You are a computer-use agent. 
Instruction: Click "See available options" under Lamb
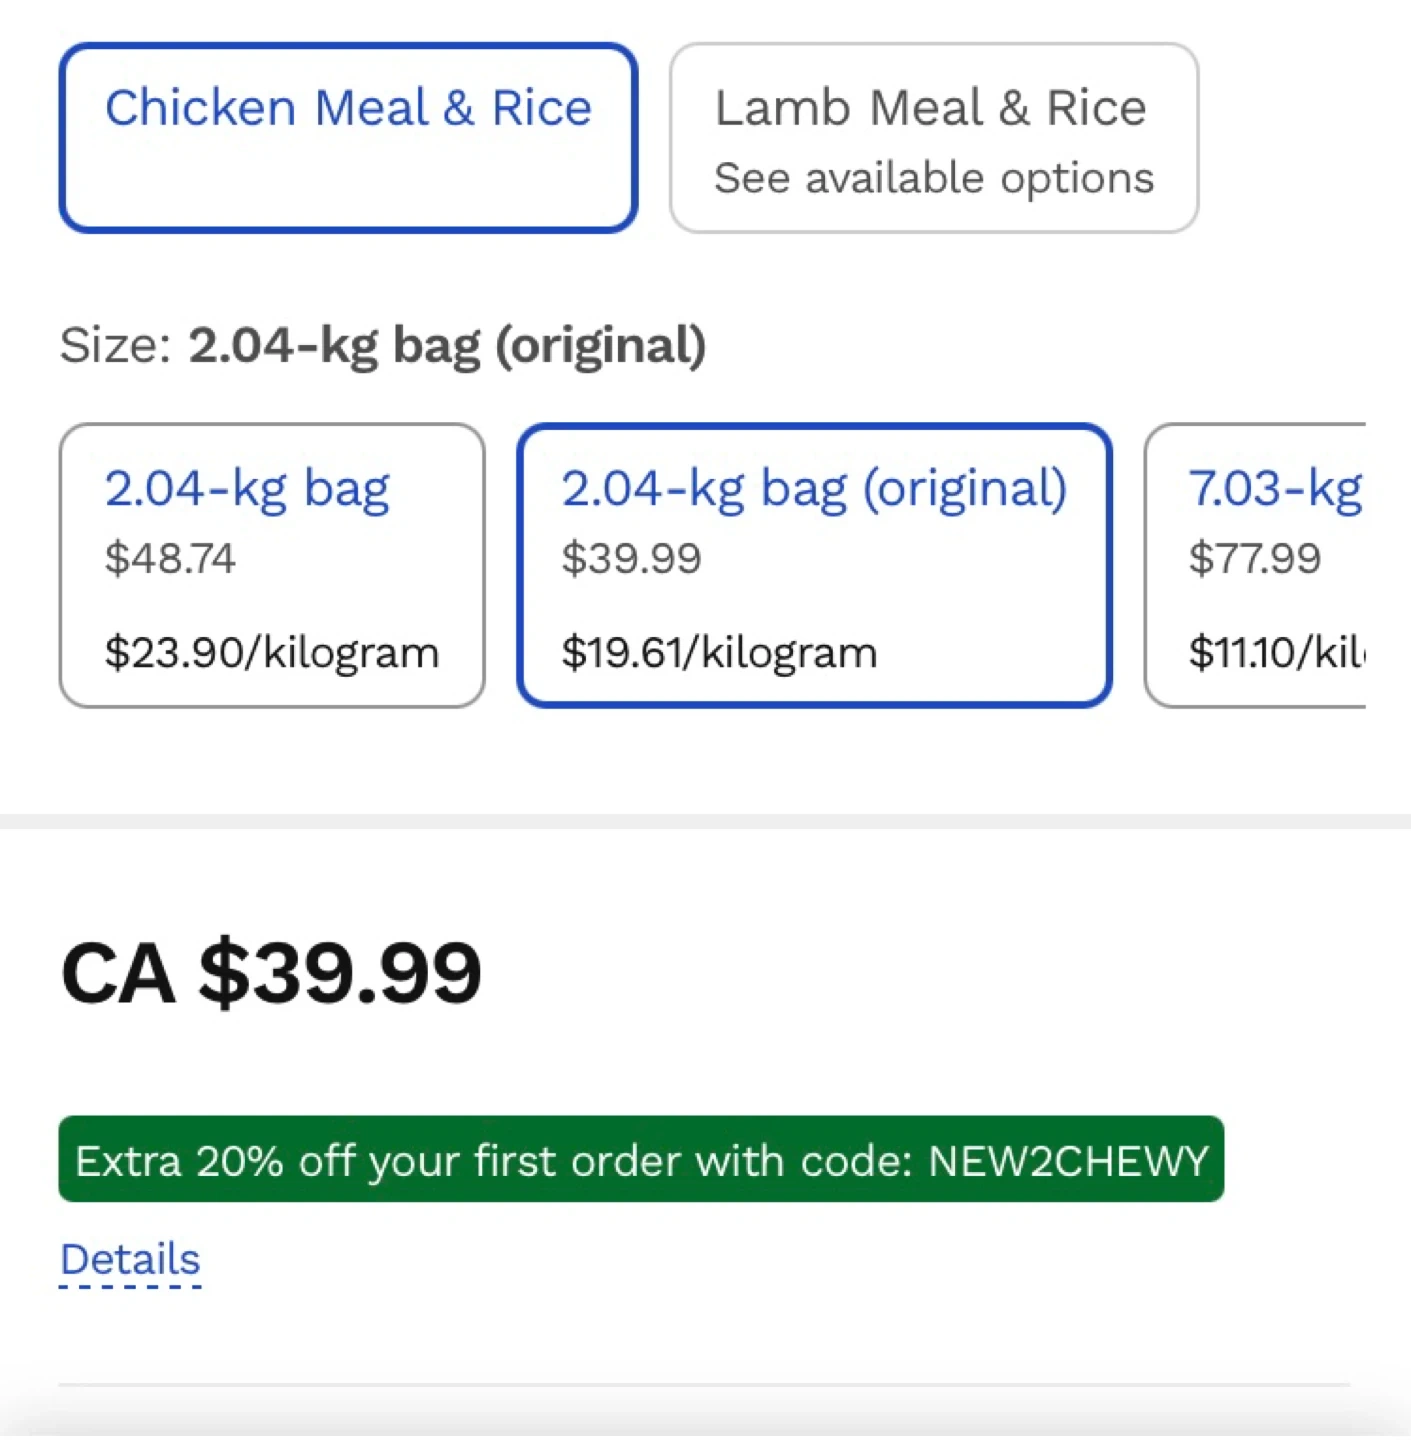tap(934, 179)
